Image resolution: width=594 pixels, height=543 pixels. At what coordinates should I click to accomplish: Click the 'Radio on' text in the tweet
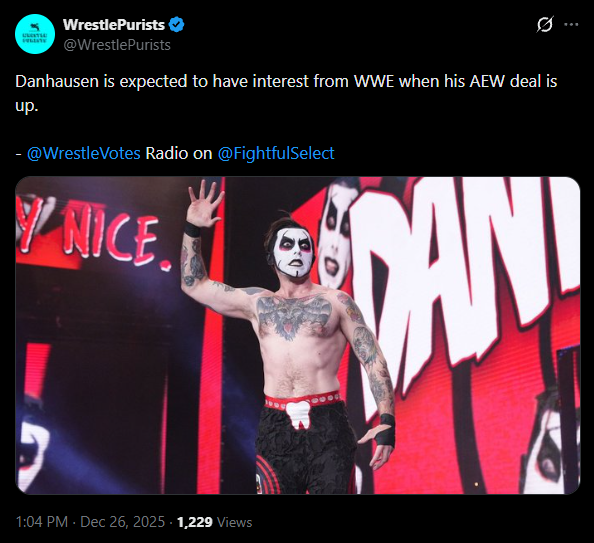point(179,153)
